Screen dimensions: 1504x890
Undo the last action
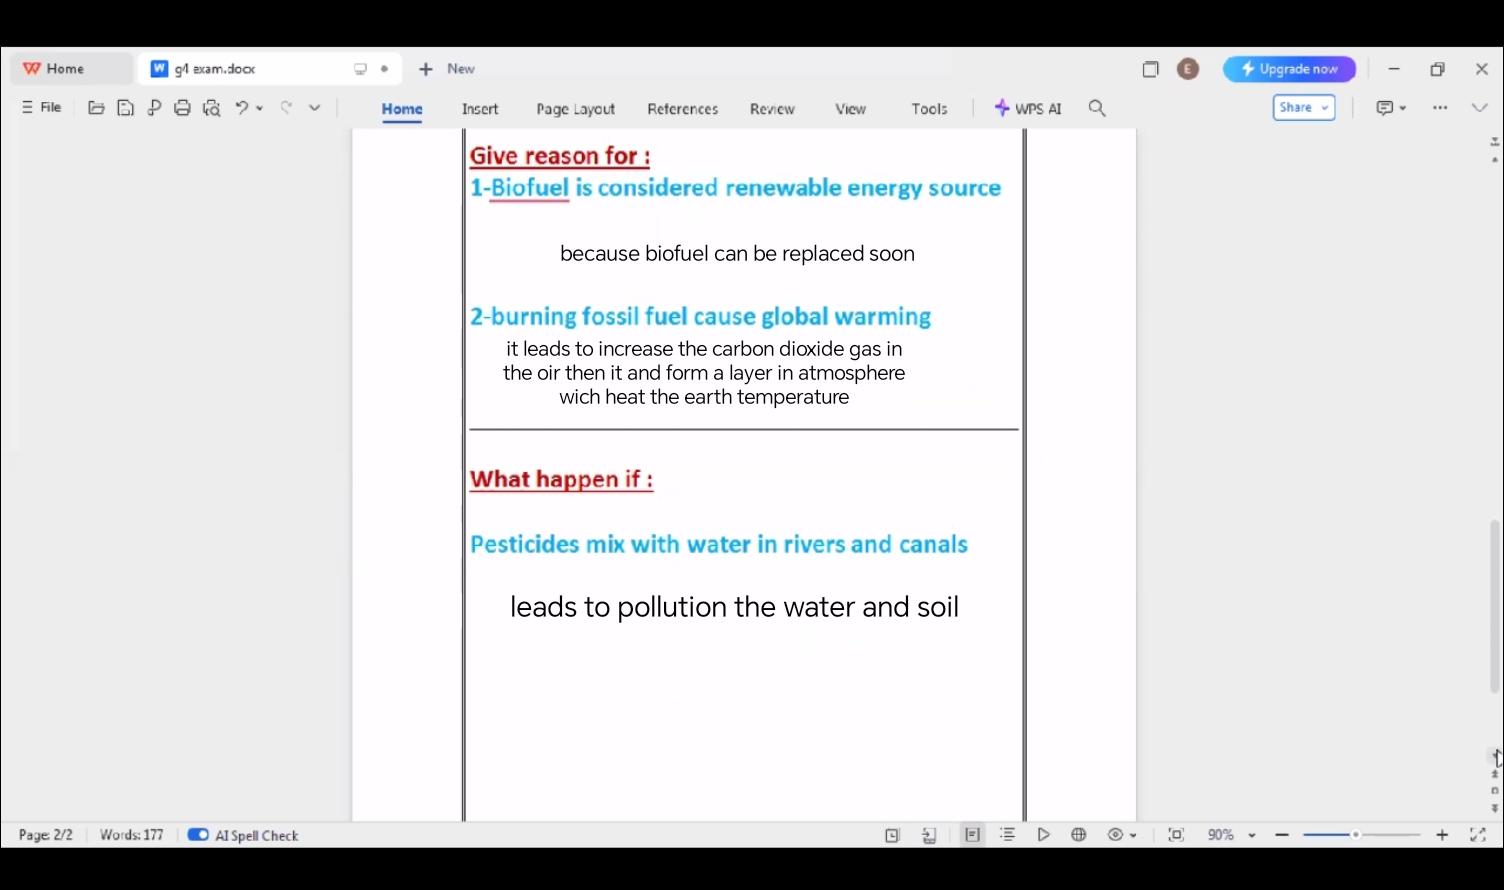point(241,108)
